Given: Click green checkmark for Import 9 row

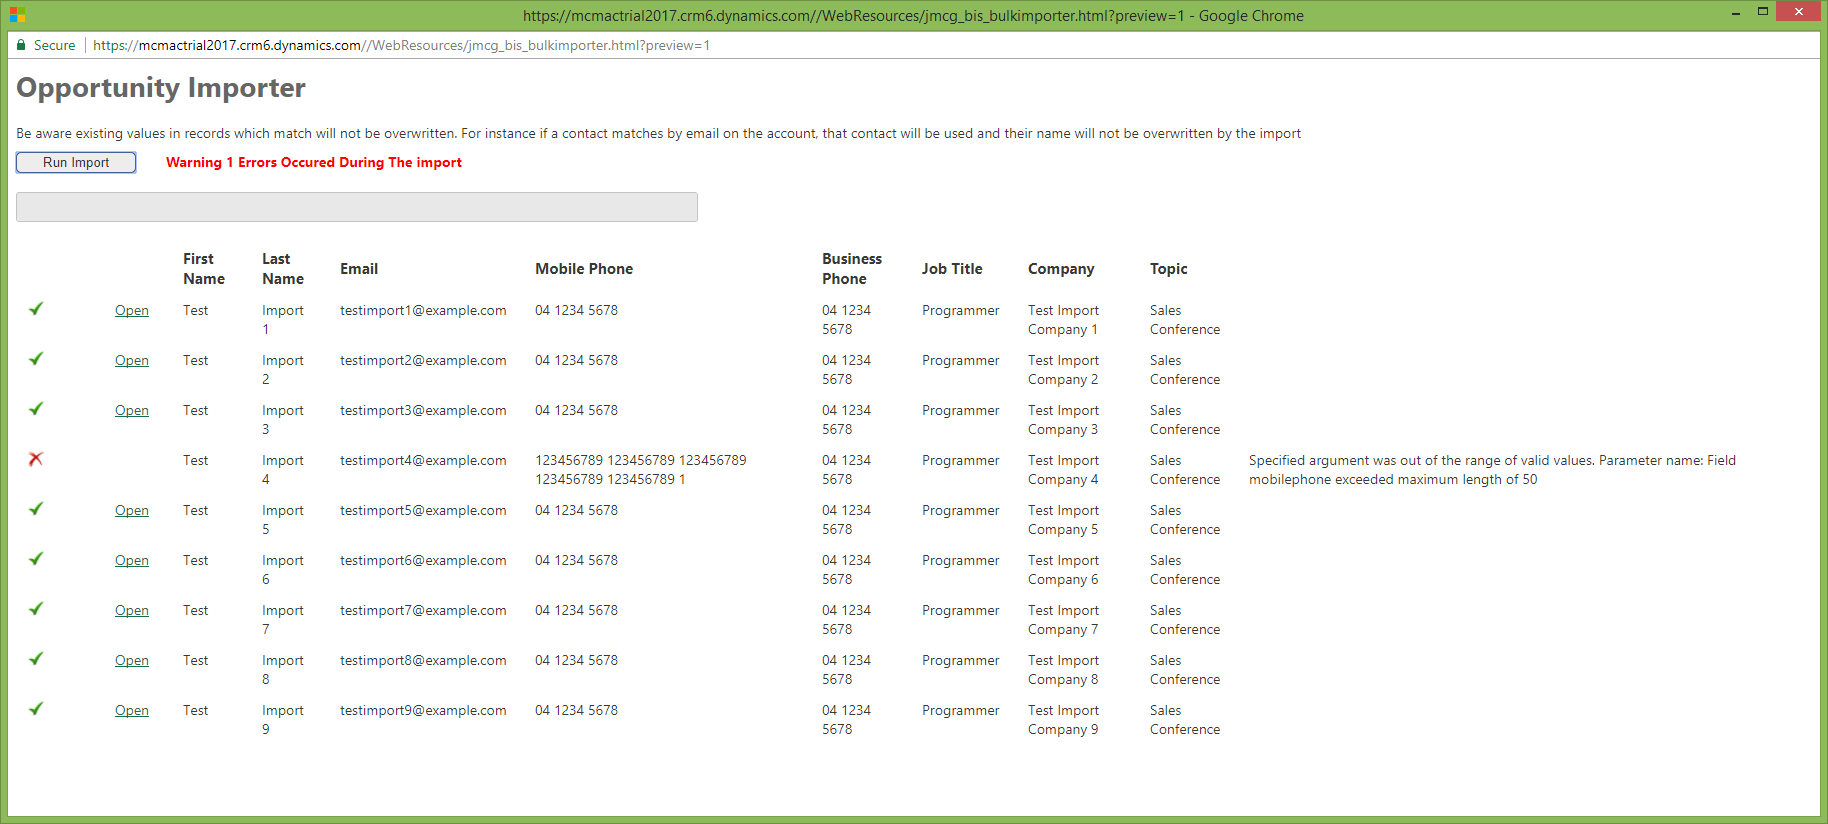Looking at the screenshot, I should tap(36, 709).
